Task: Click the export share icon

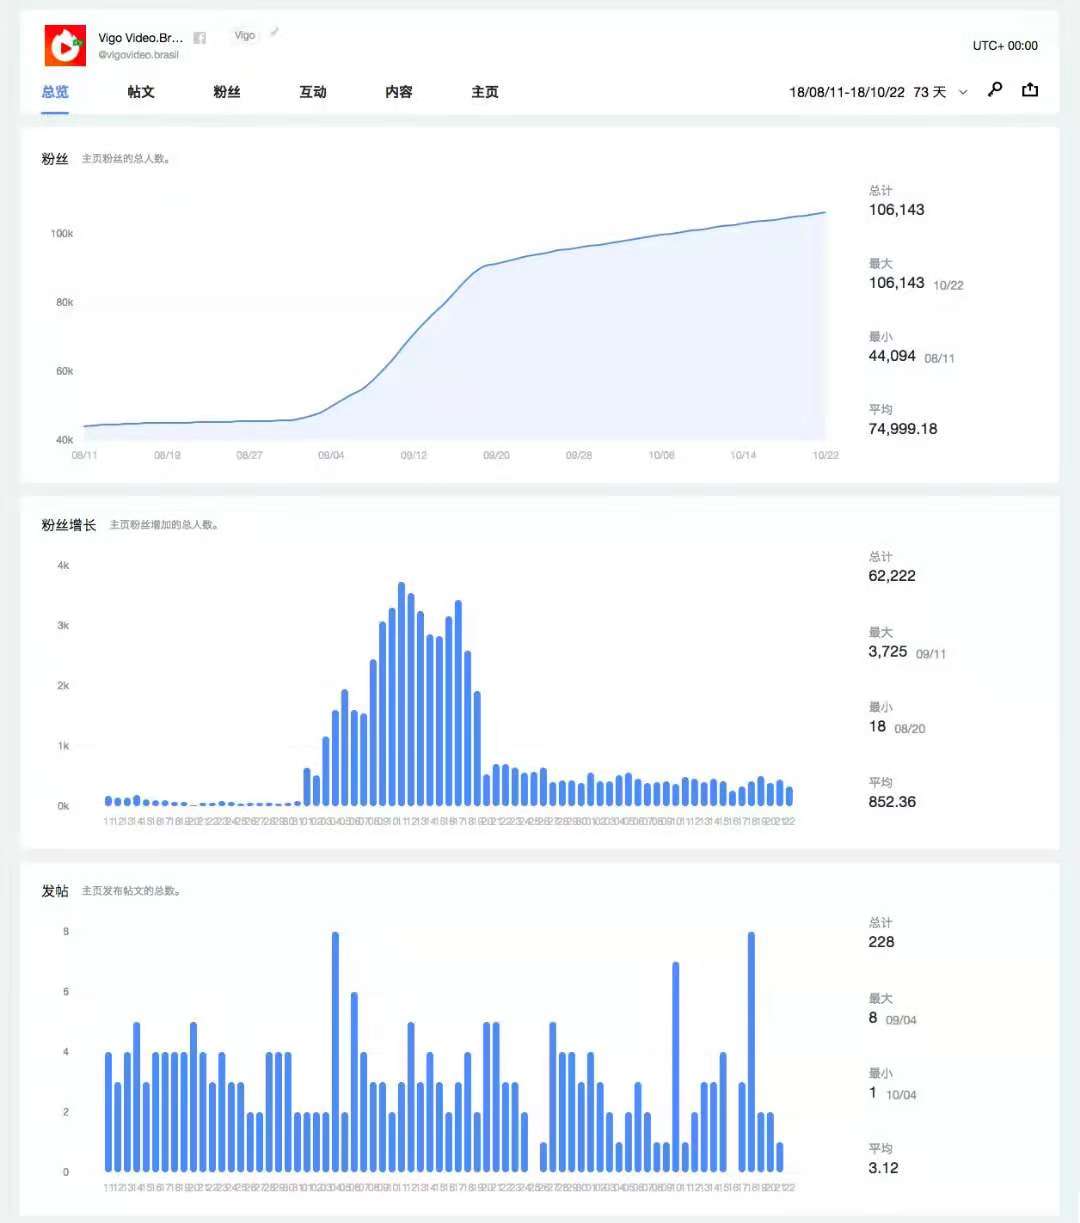Action: [1030, 90]
